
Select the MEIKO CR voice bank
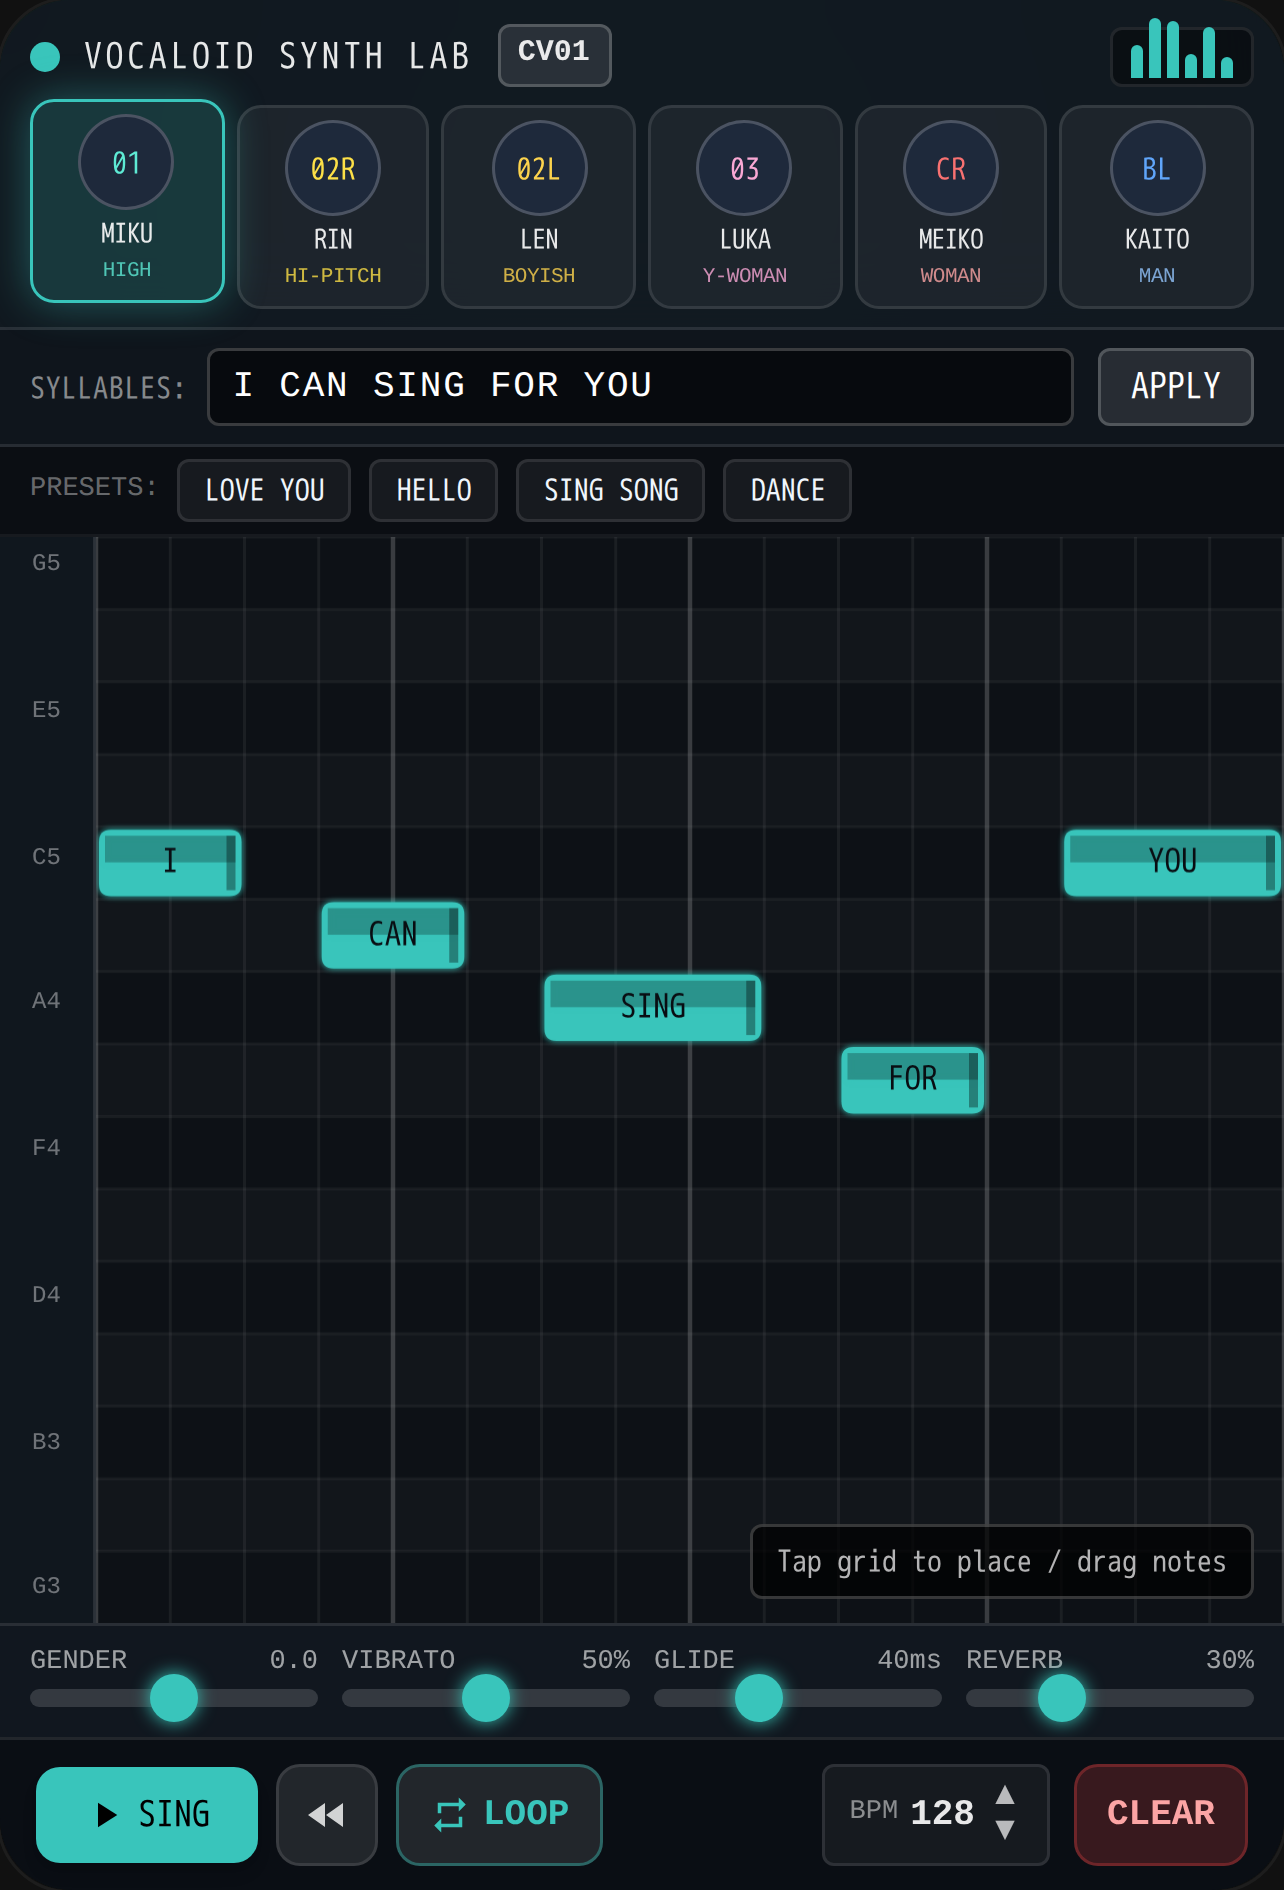[x=951, y=207]
